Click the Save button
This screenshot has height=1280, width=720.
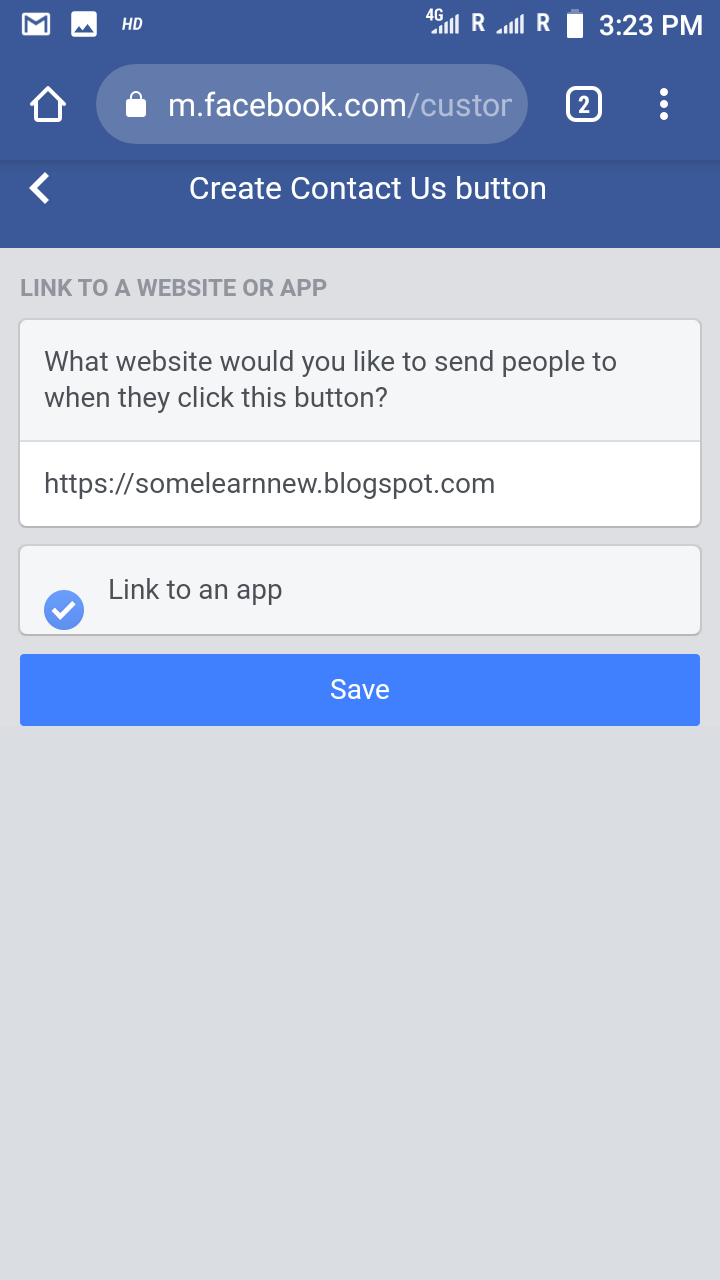click(x=360, y=690)
